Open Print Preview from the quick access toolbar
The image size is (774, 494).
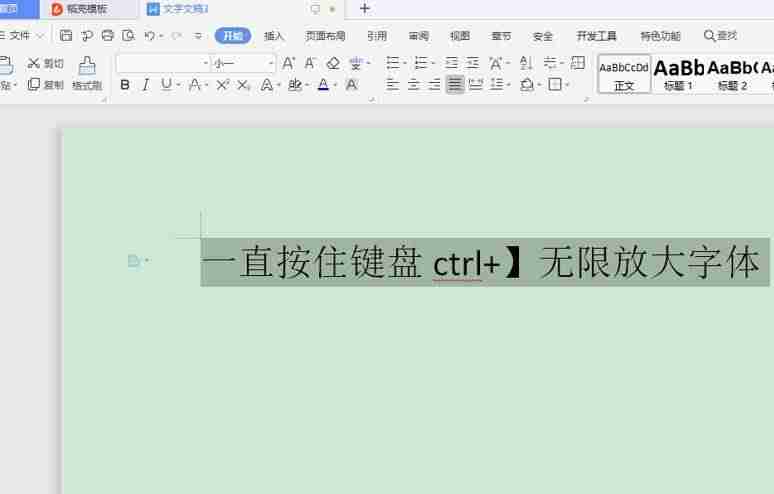pyautogui.click(x=128, y=36)
